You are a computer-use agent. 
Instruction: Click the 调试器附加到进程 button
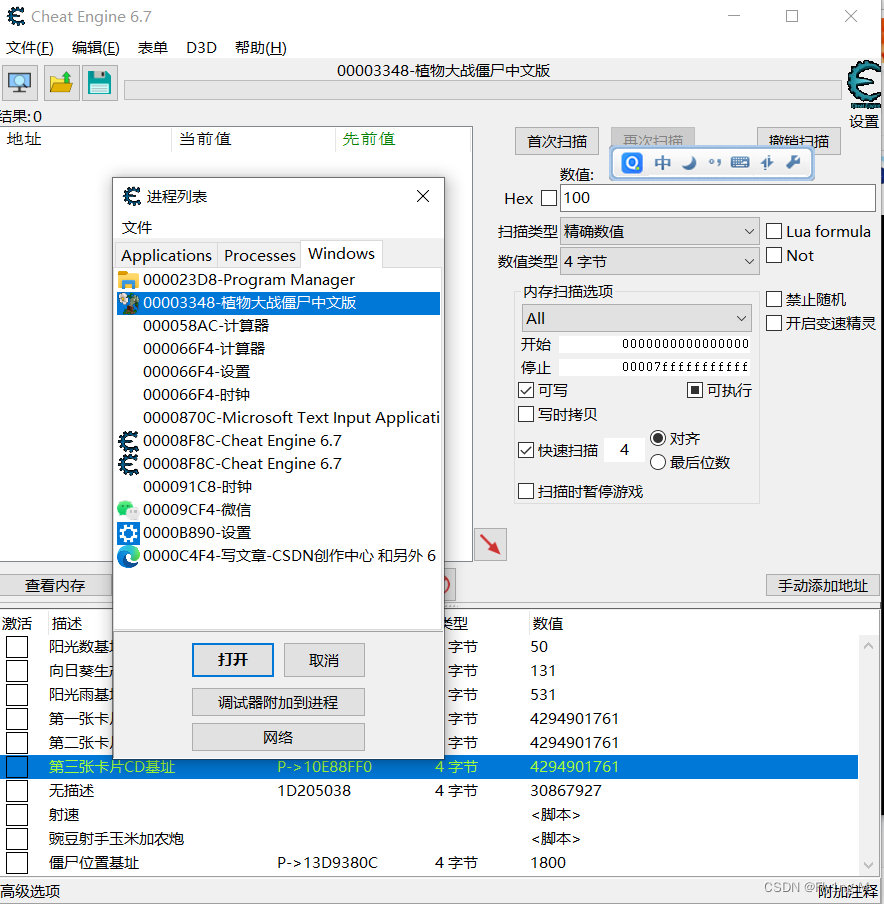click(x=278, y=701)
